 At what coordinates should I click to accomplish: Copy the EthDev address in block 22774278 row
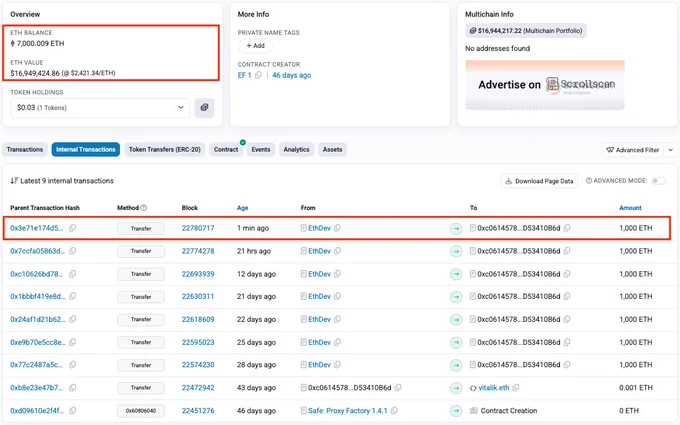(x=337, y=251)
